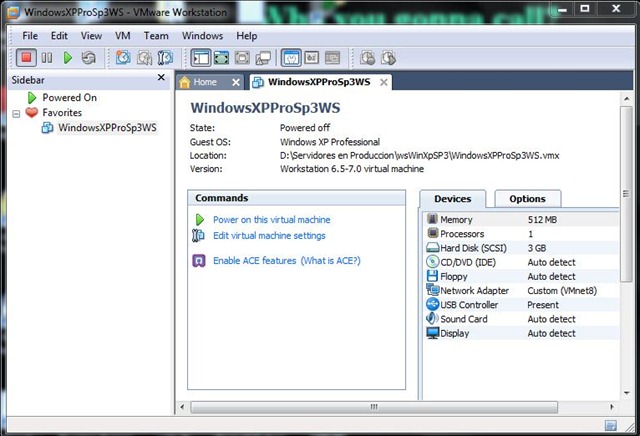640x436 pixels.
Task: Maximize the VMware Workstation window
Action: [x=585, y=9]
